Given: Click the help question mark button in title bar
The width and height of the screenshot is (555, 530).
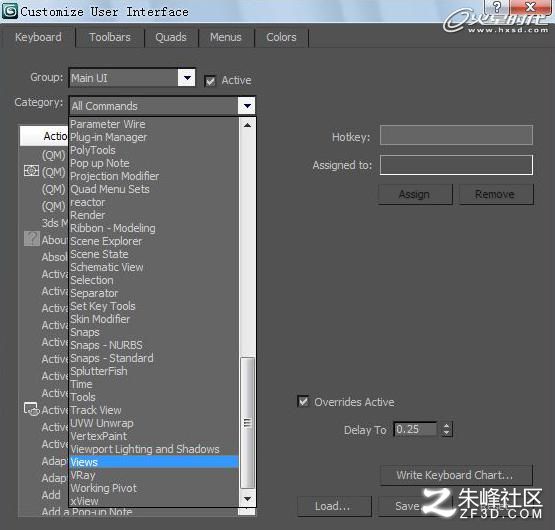Looking at the screenshot, I should [496, 7].
